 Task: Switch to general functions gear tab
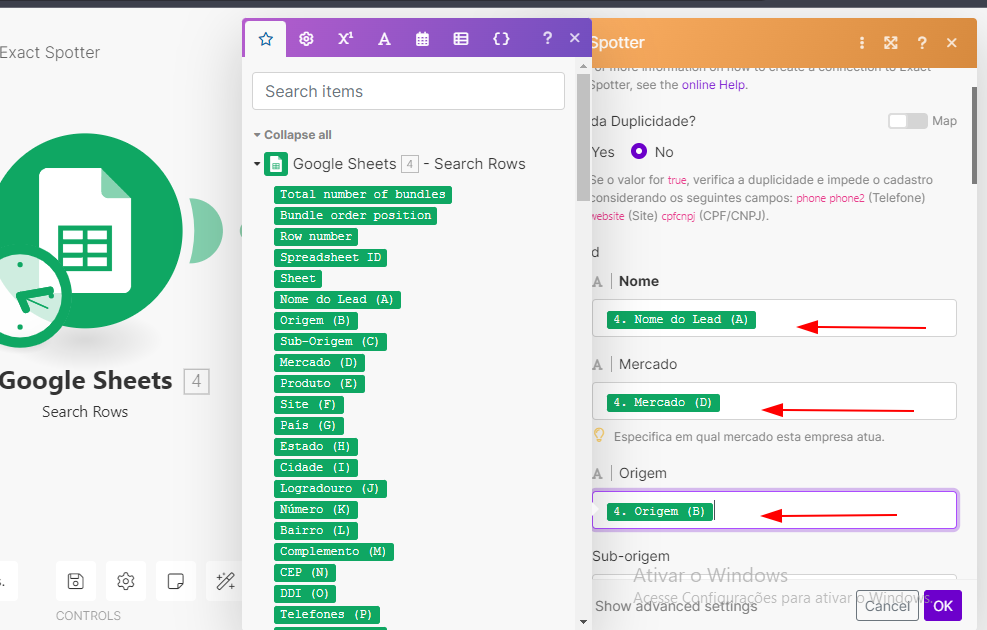coord(306,39)
